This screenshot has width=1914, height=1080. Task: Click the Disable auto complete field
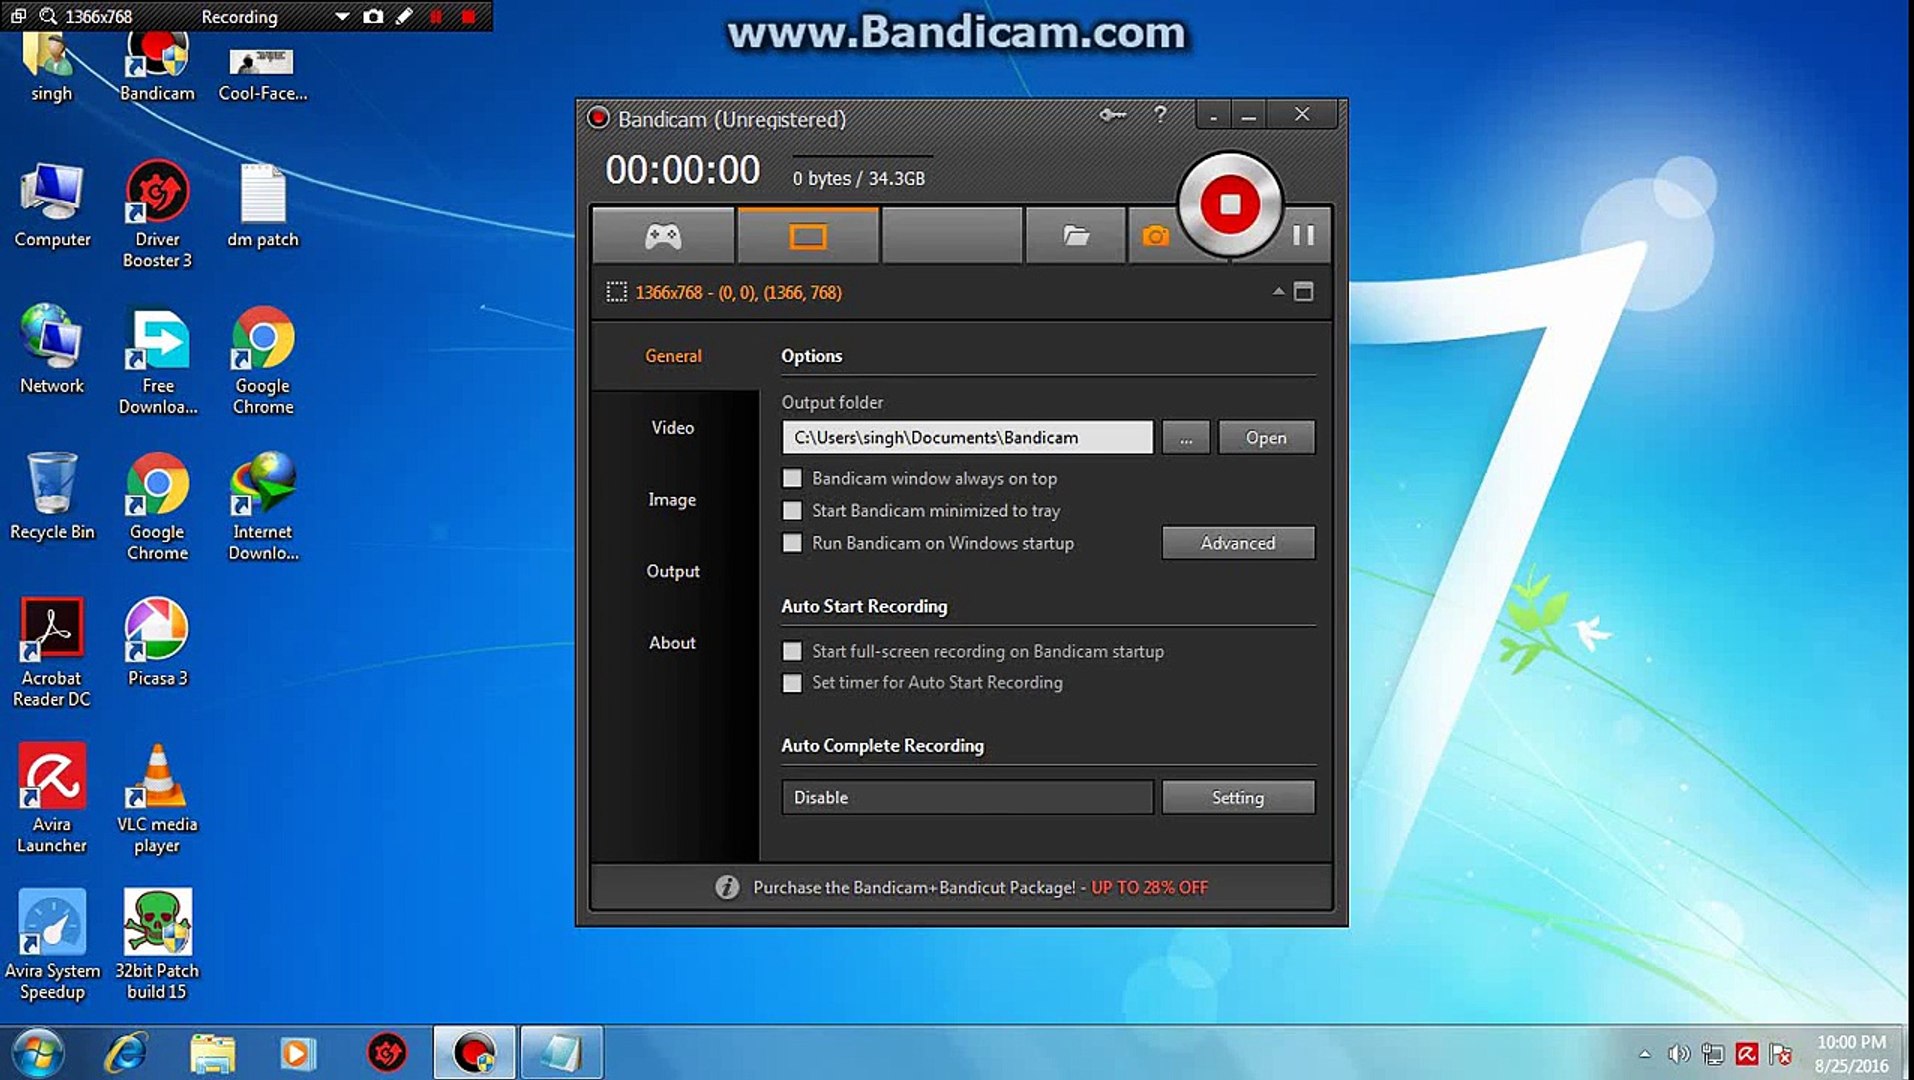pos(967,797)
